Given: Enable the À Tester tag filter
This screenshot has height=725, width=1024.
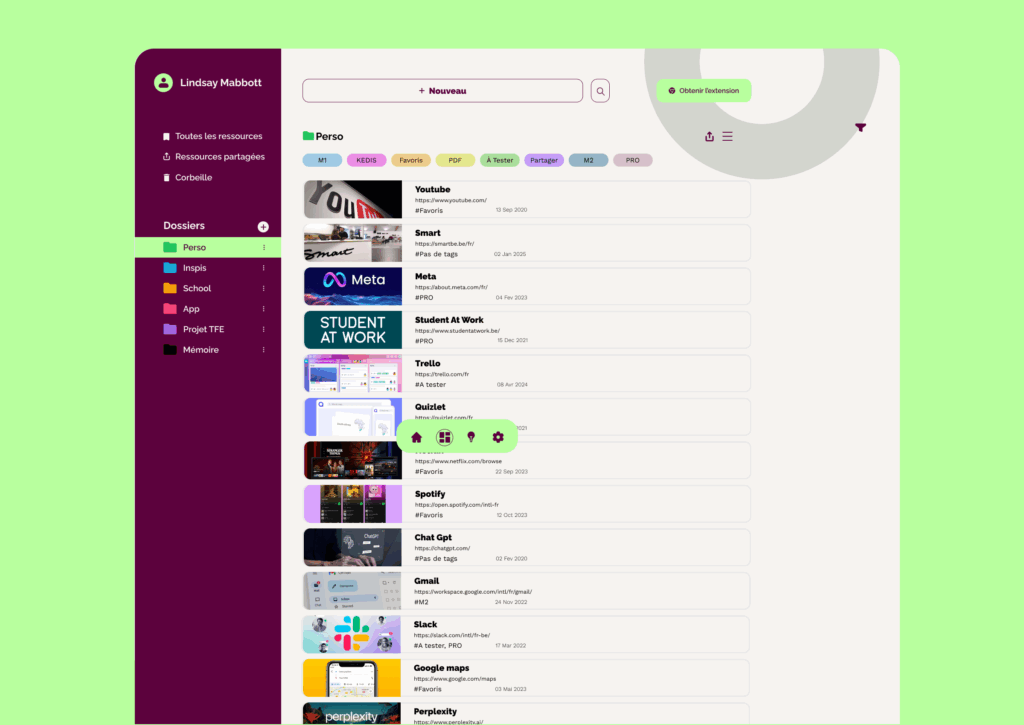Looking at the screenshot, I should coord(499,160).
